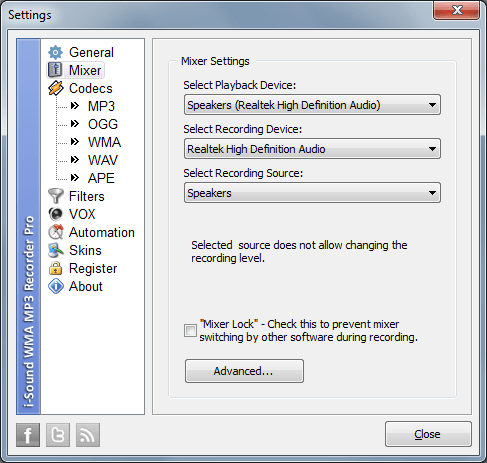Click the VOX speaker icon
Image resolution: width=487 pixels, height=463 pixels.
(55, 214)
